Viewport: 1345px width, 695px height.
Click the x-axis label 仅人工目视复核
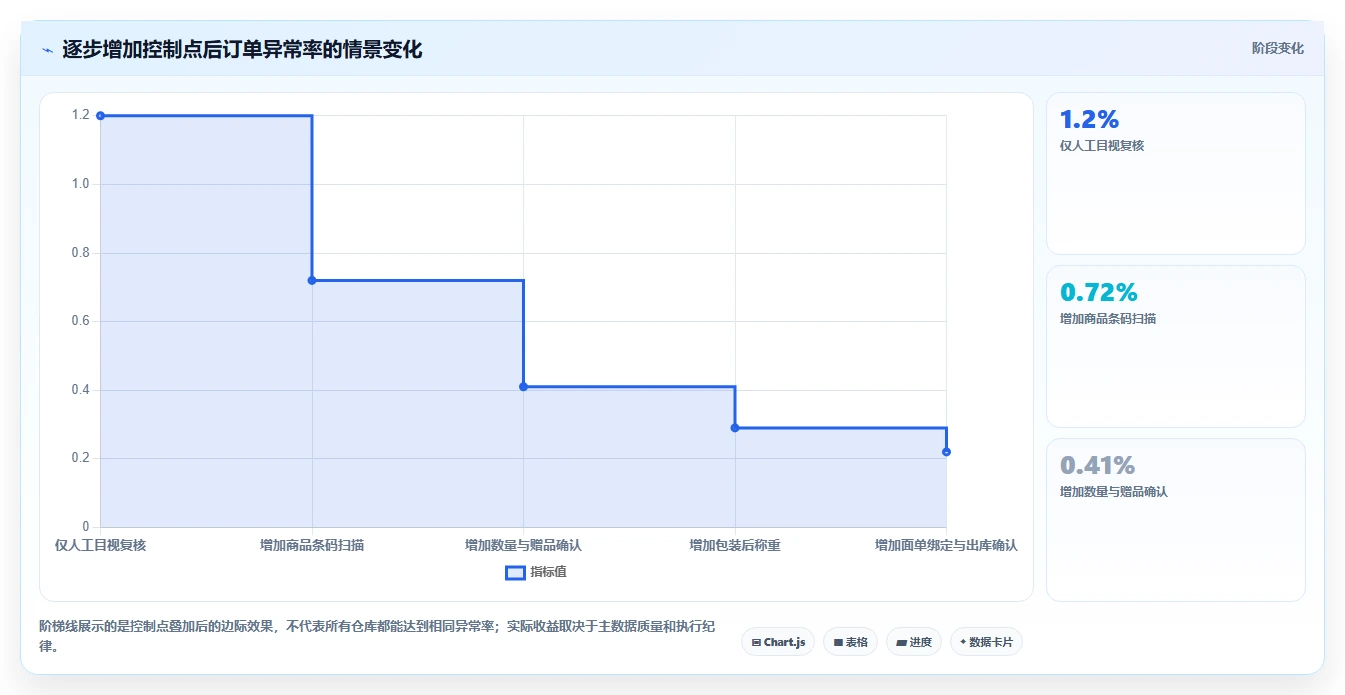coord(100,545)
